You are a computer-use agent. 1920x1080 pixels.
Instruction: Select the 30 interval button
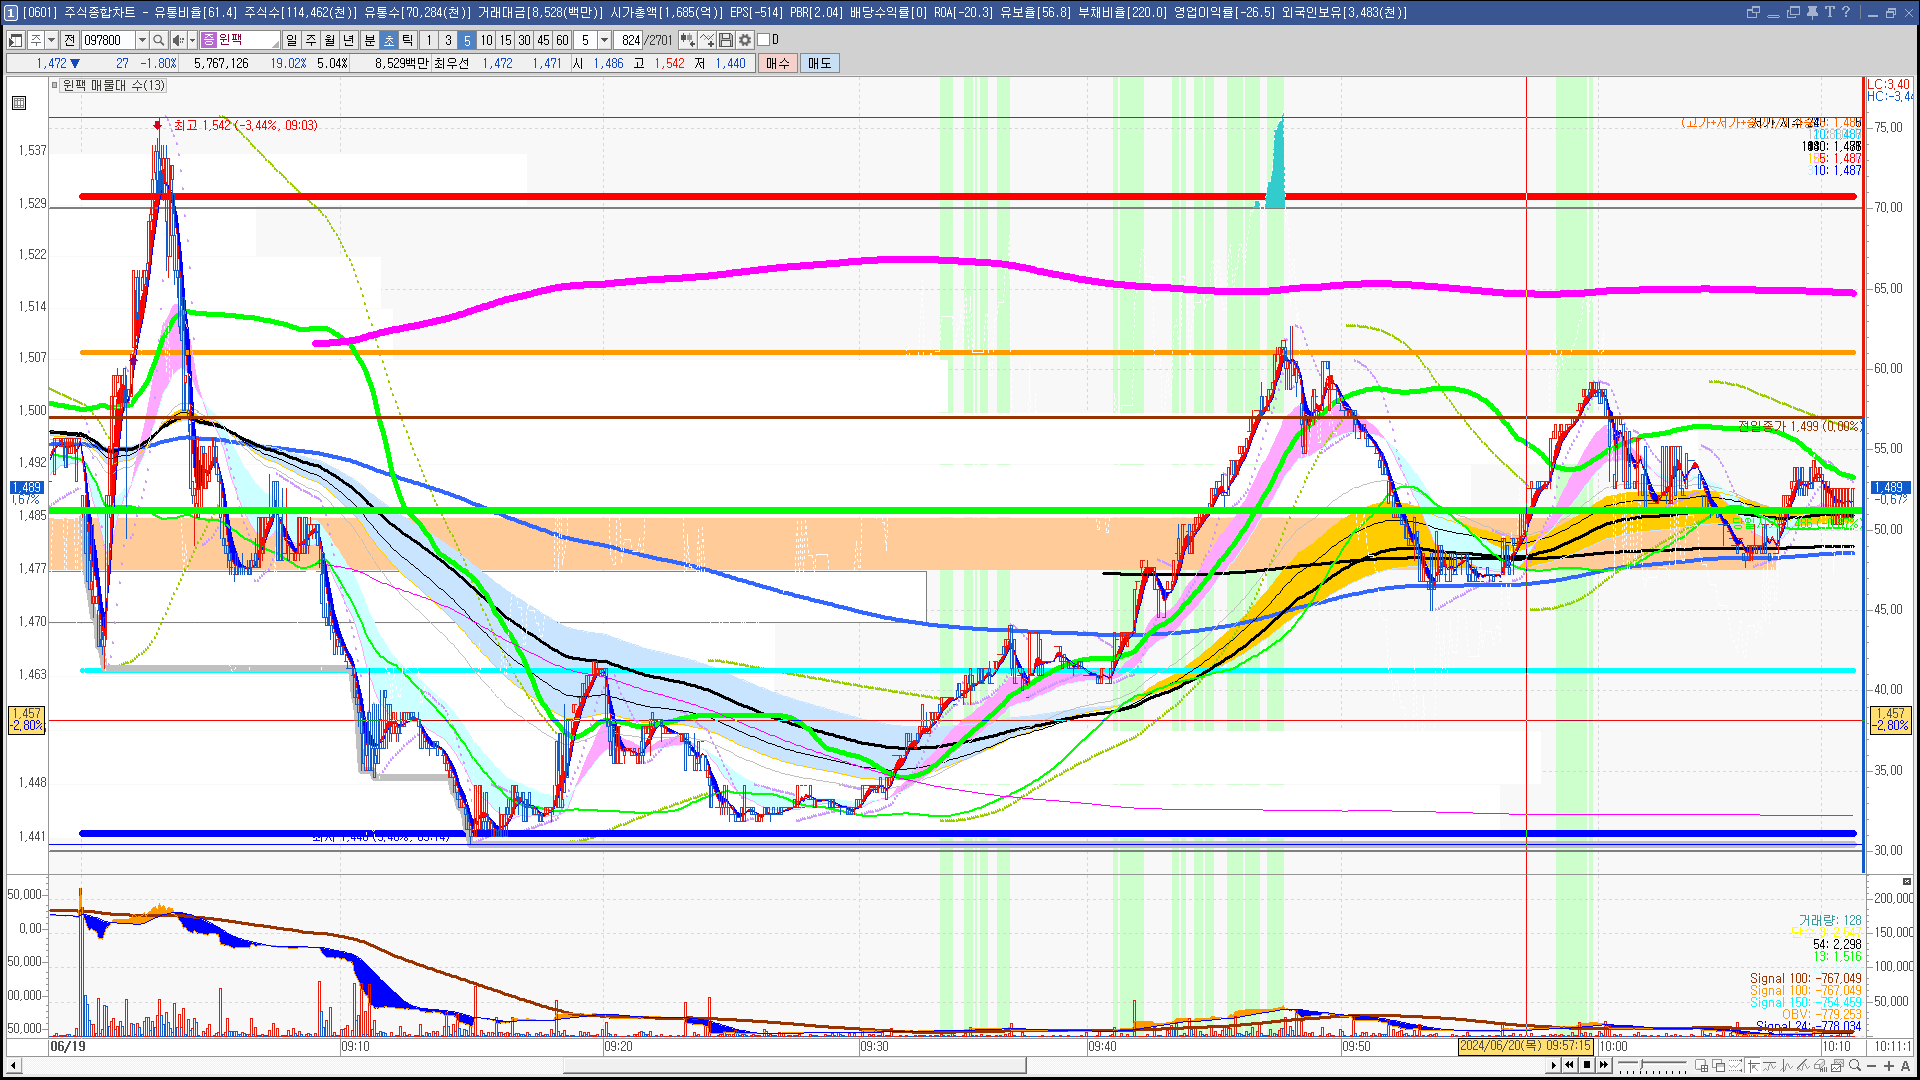tap(524, 40)
